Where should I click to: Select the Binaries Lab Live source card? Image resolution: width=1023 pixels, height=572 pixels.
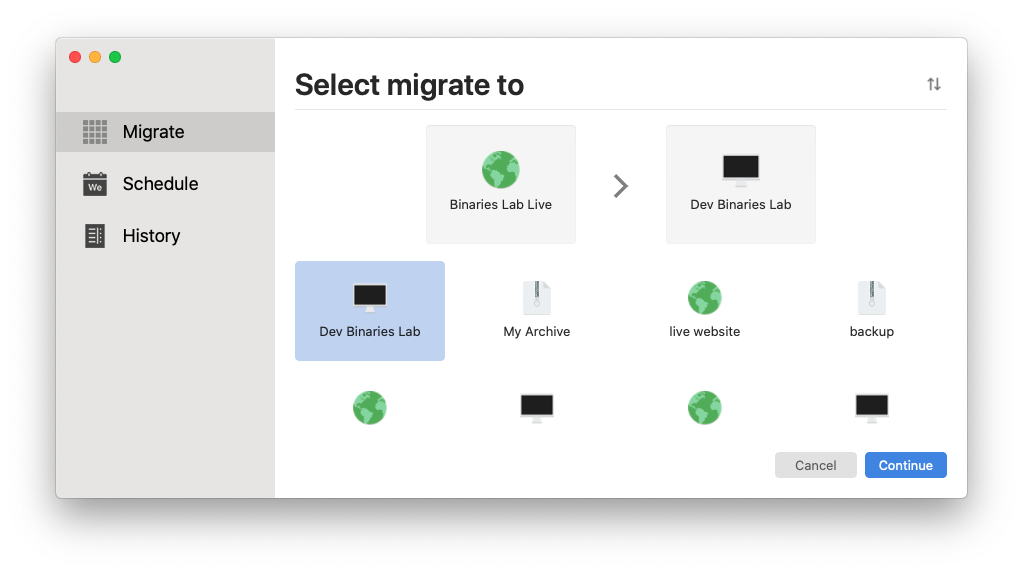coord(500,185)
